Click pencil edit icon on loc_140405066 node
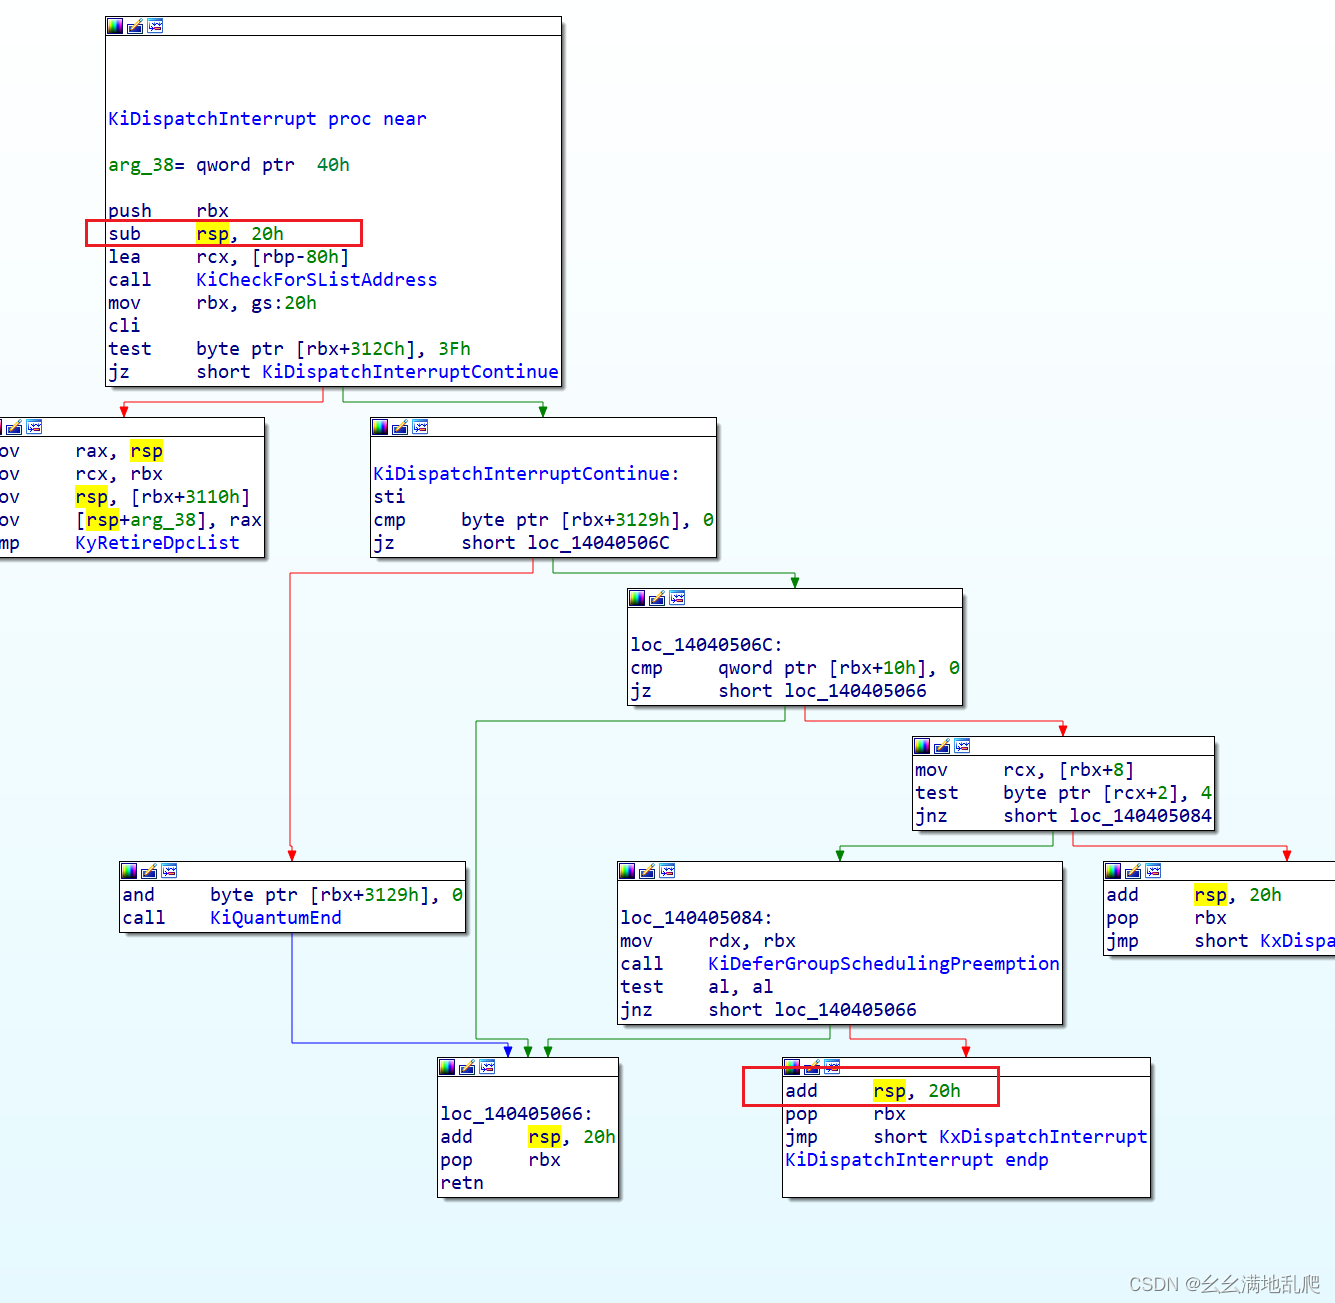The width and height of the screenshot is (1335, 1303). pos(467,1067)
